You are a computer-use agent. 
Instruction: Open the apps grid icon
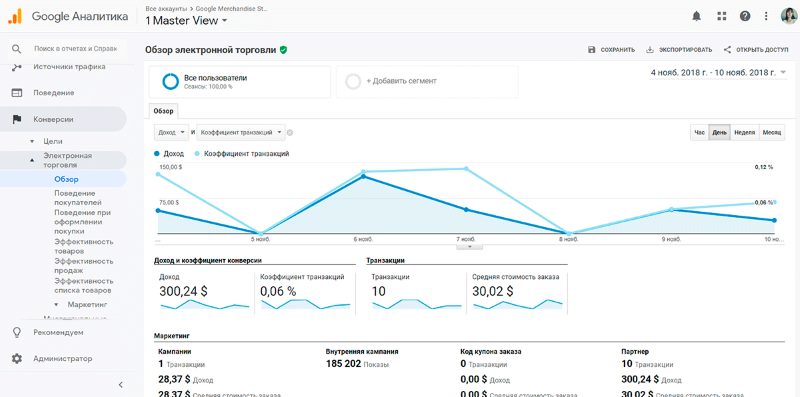721,16
